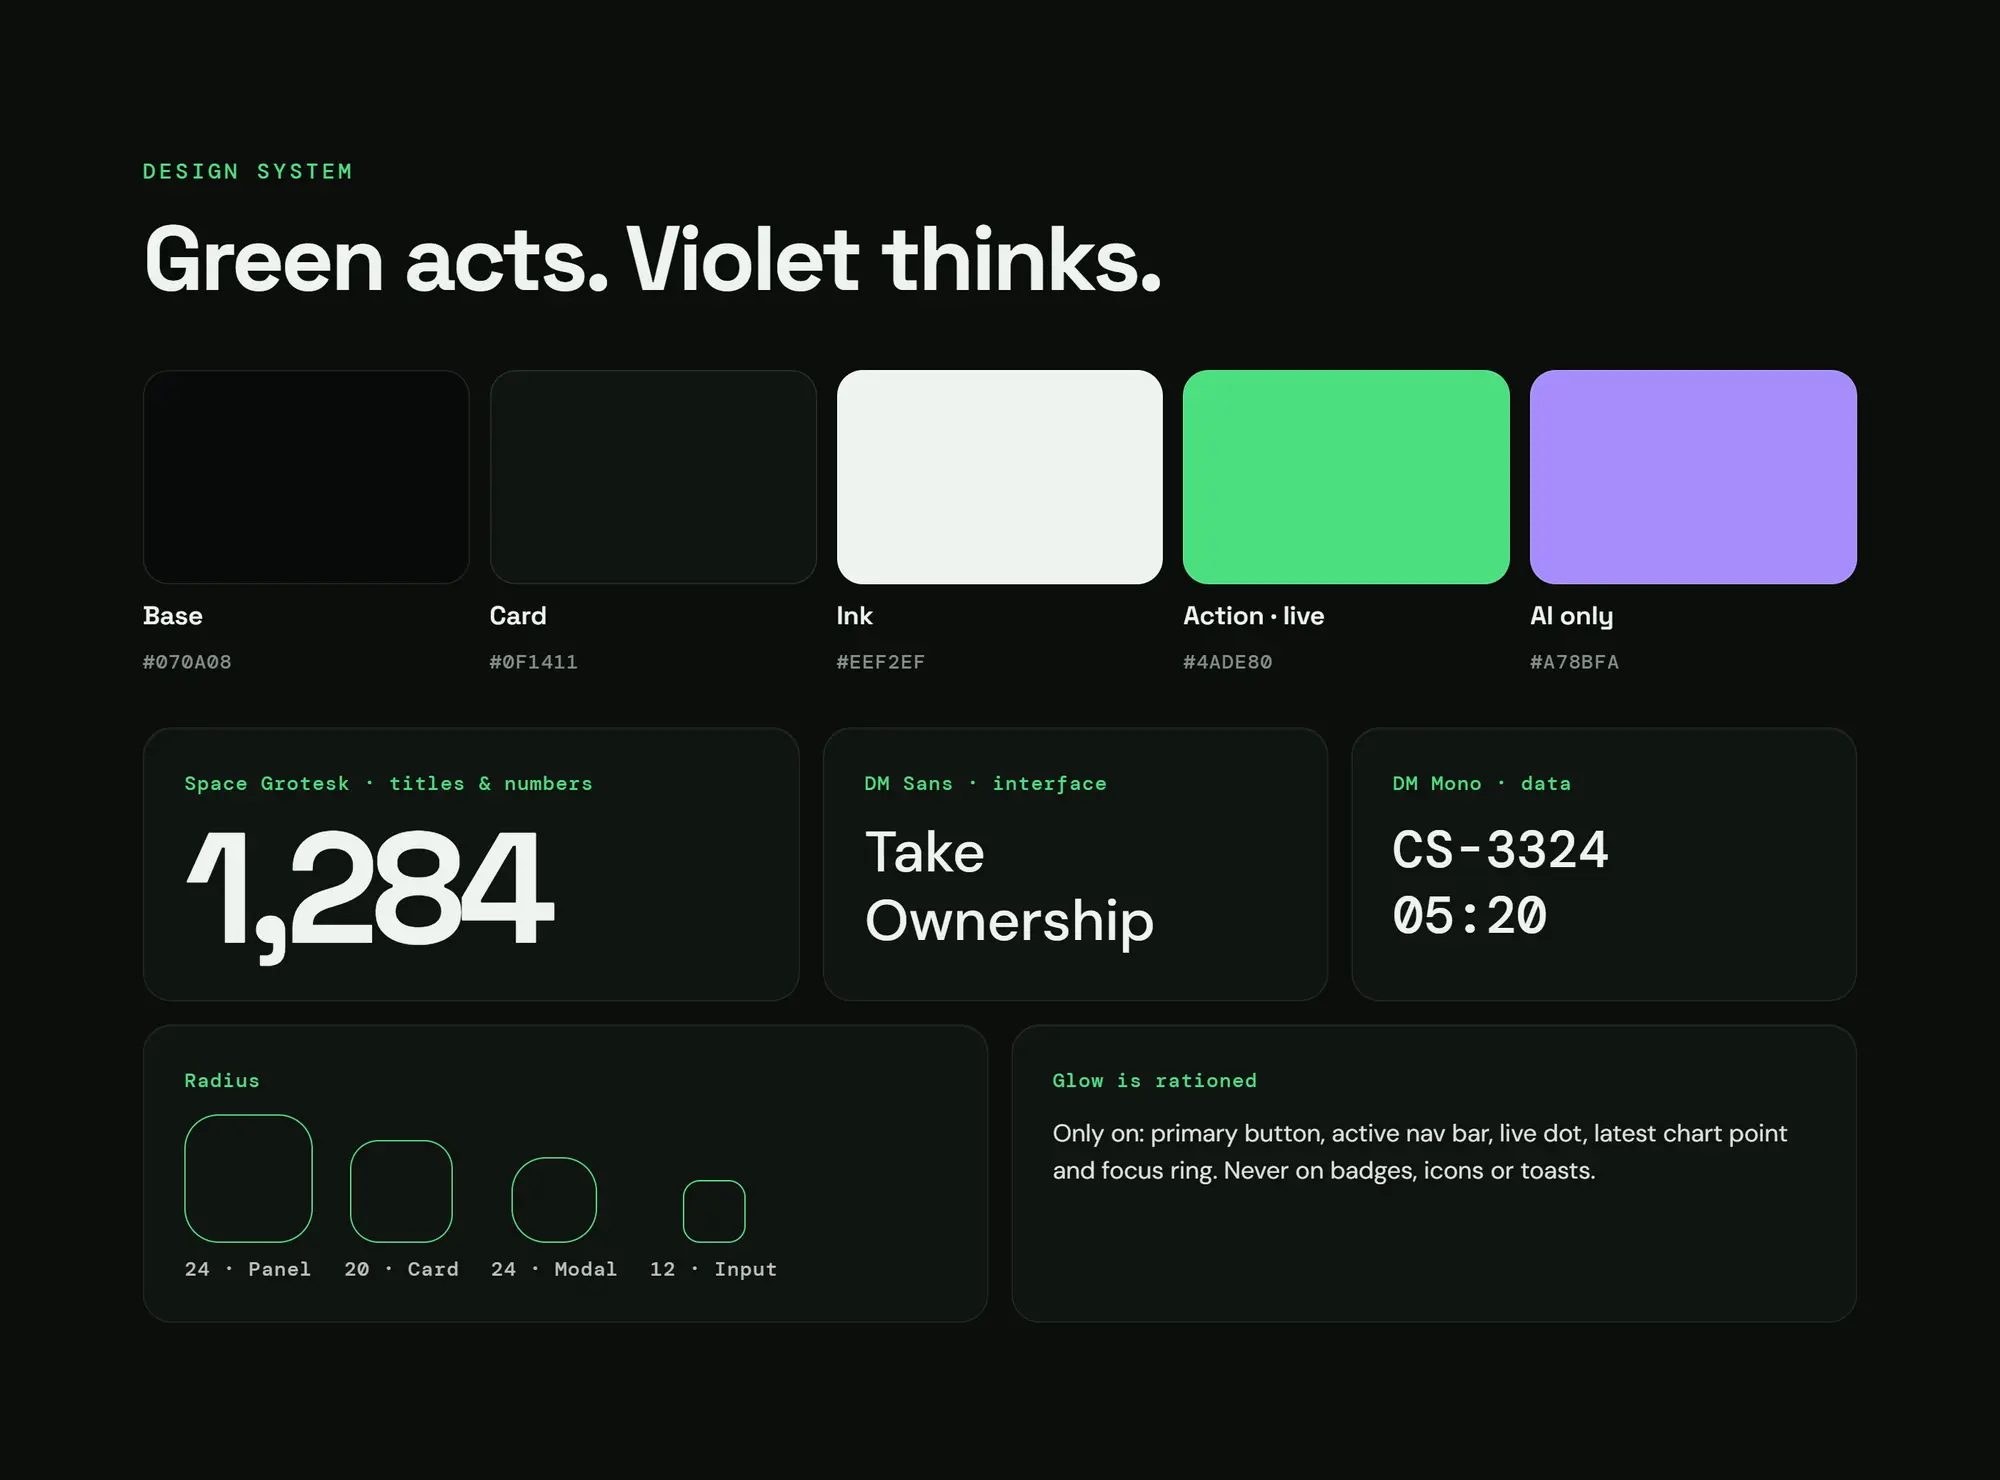Click the '24 · Modal' caption
The image size is (2000, 1480).
point(554,1269)
